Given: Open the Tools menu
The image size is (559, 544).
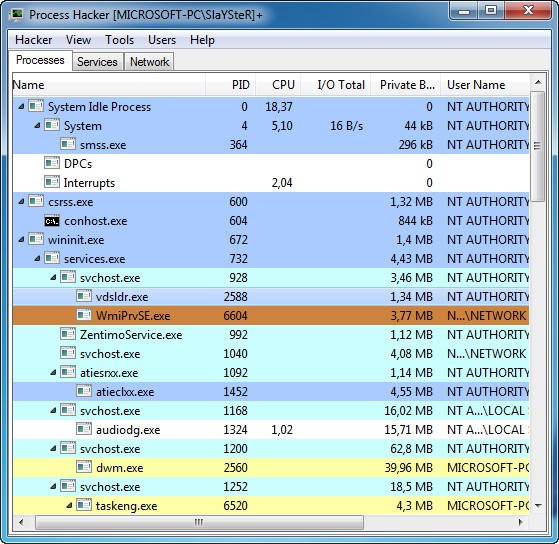Looking at the screenshot, I should pos(119,40).
